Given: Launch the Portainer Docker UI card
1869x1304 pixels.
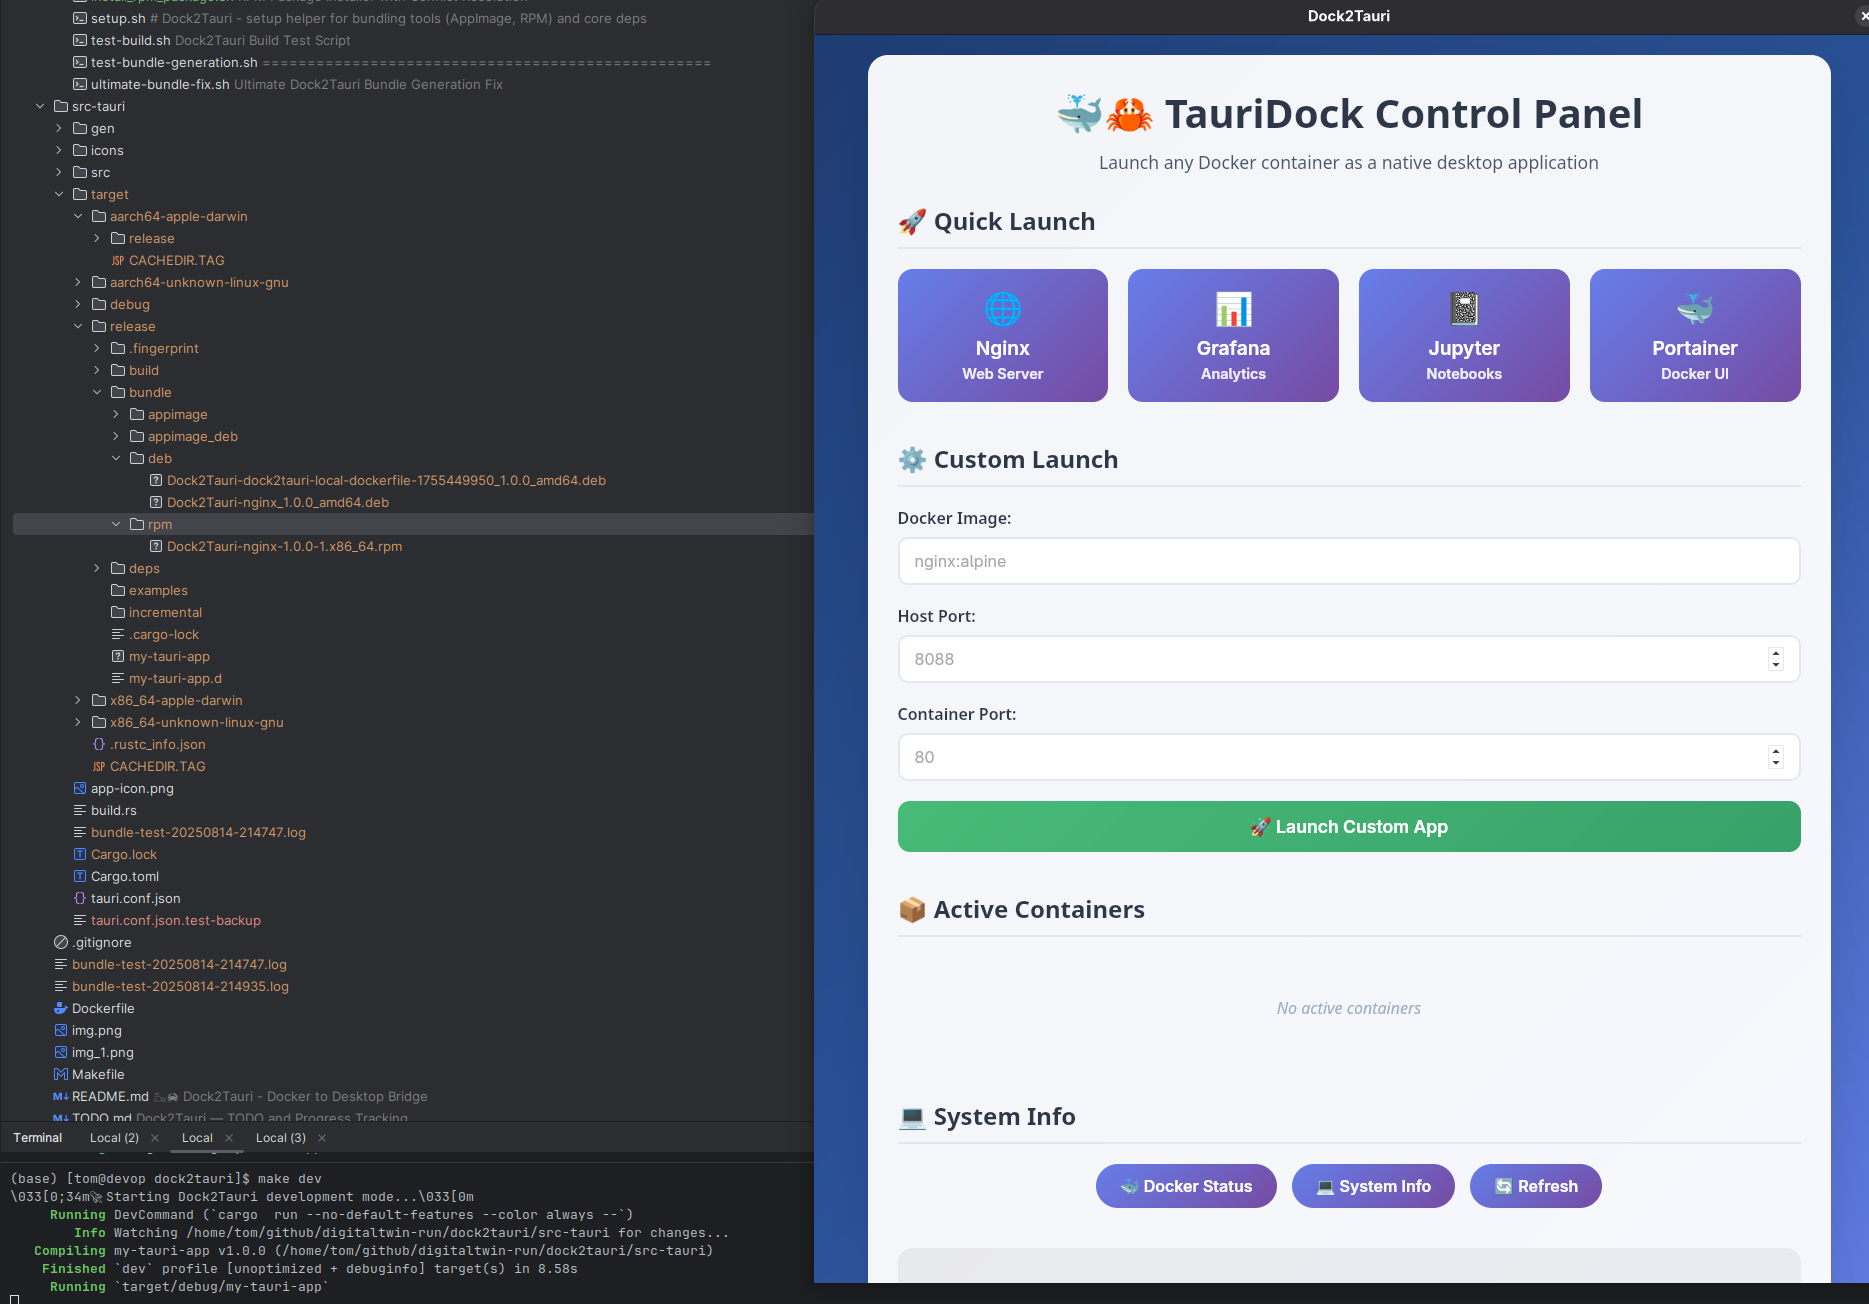Looking at the screenshot, I should pyautogui.click(x=1695, y=335).
